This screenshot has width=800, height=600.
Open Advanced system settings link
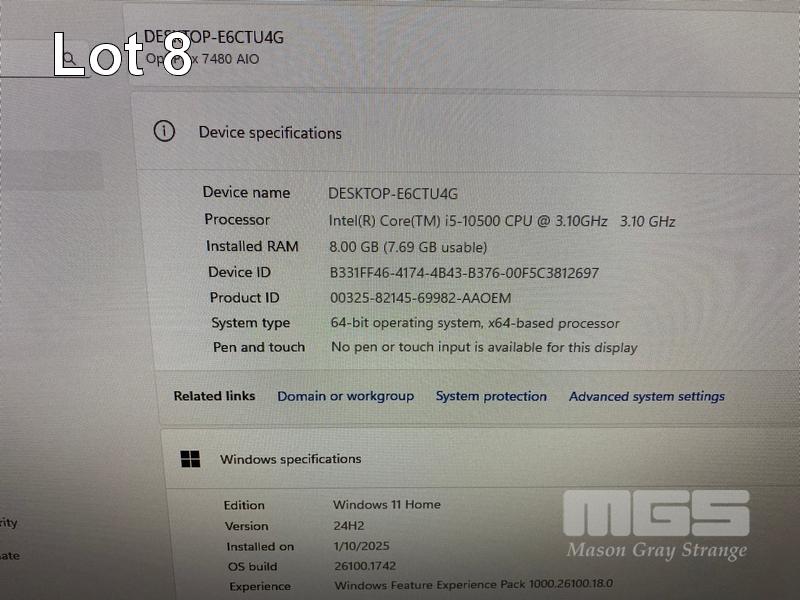click(646, 396)
